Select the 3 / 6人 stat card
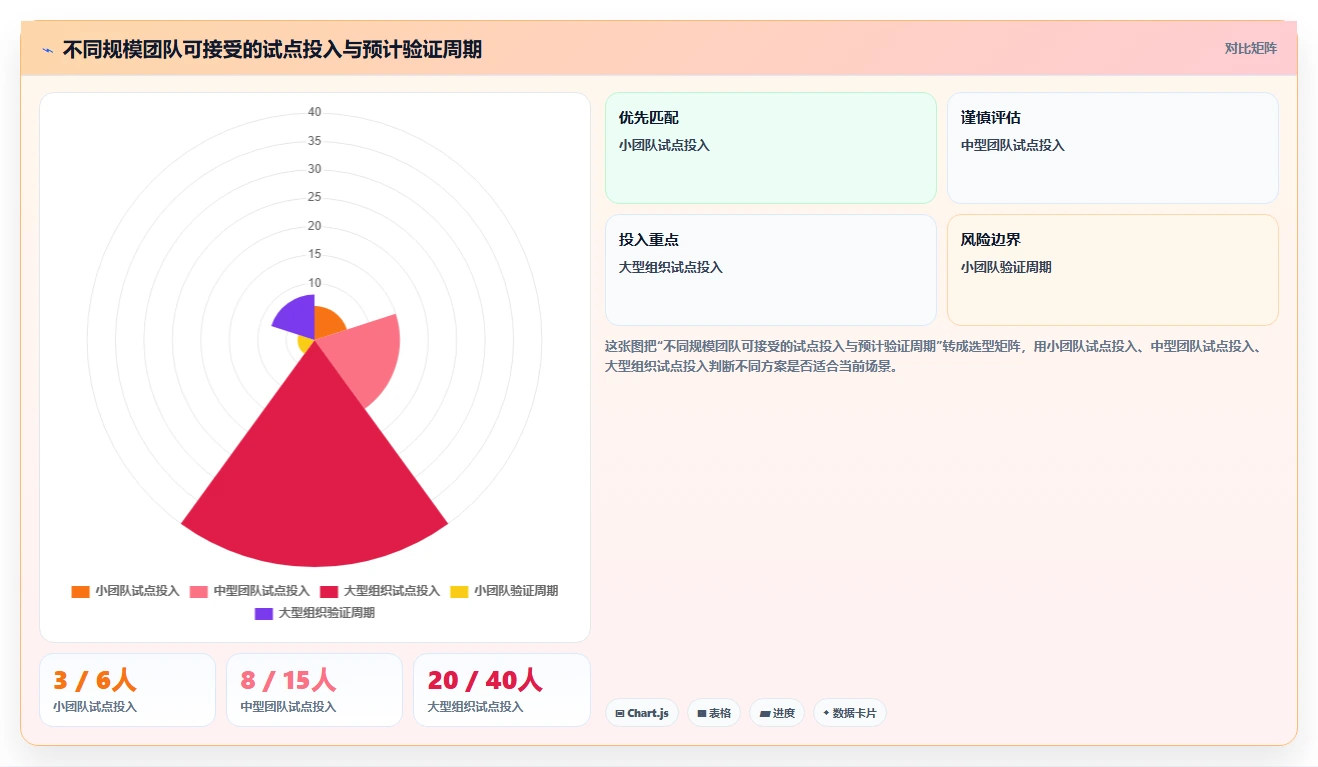The height and width of the screenshot is (767, 1318). 127,690
